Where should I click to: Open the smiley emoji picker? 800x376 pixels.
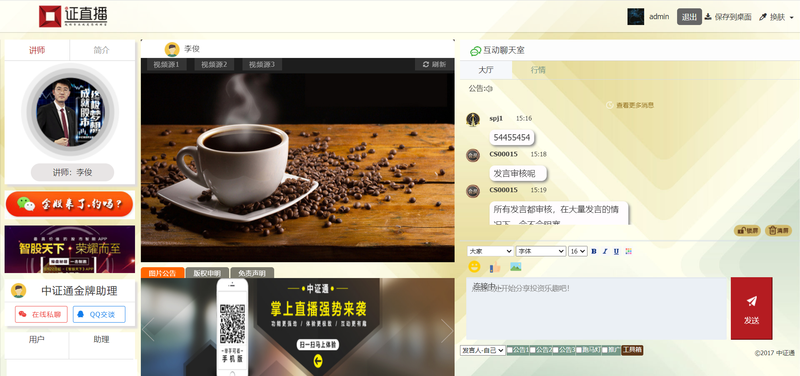[x=474, y=266]
